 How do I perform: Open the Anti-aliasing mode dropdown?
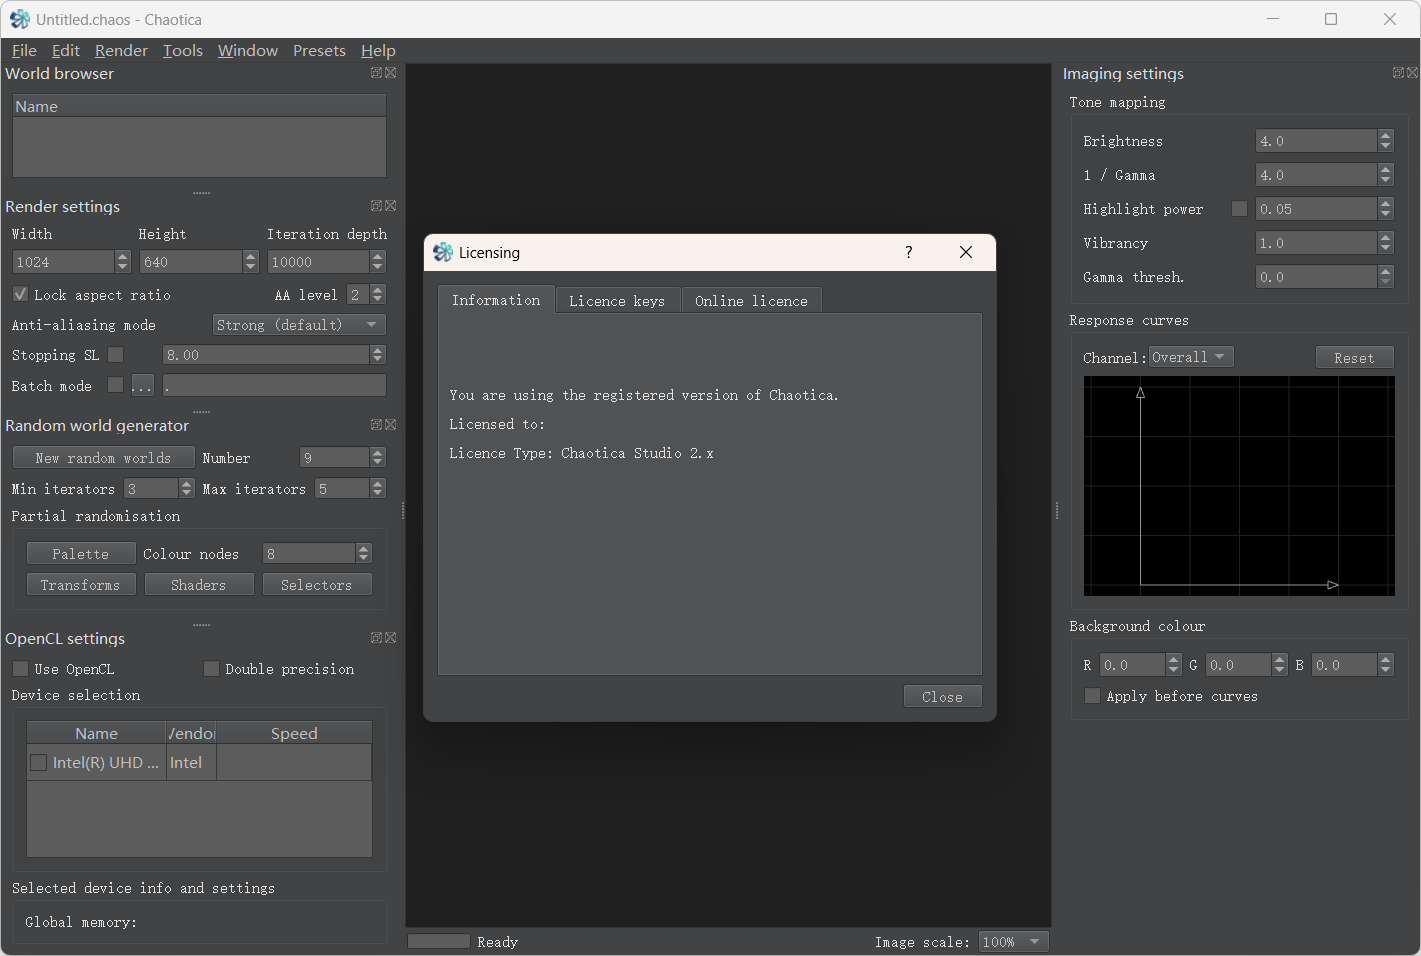299,325
